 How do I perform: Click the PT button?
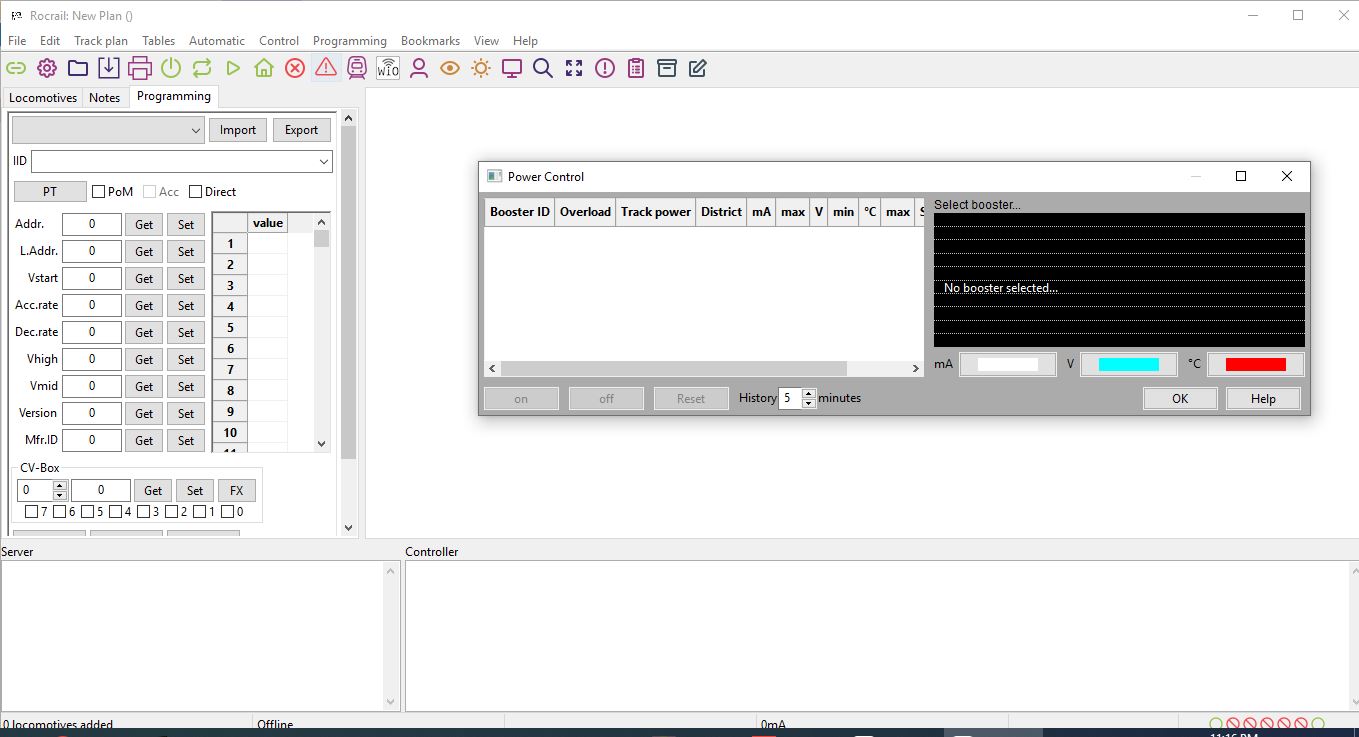click(x=50, y=192)
